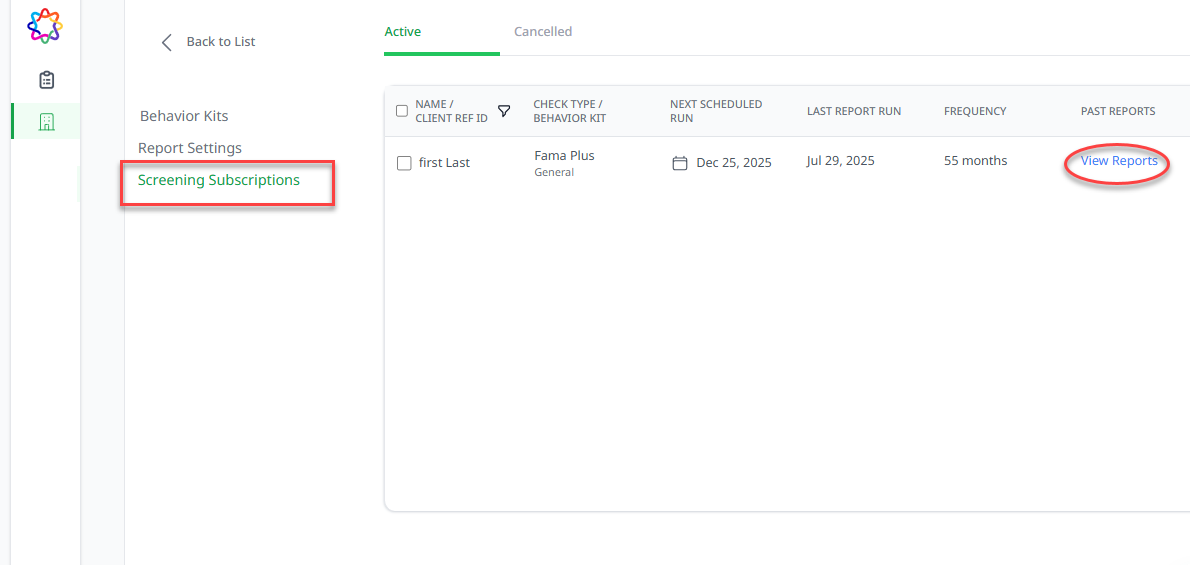Image resolution: width=1190 pixels, height=565 pixels.
Task: Click the Frequency column header
Action: click(975, 112)
